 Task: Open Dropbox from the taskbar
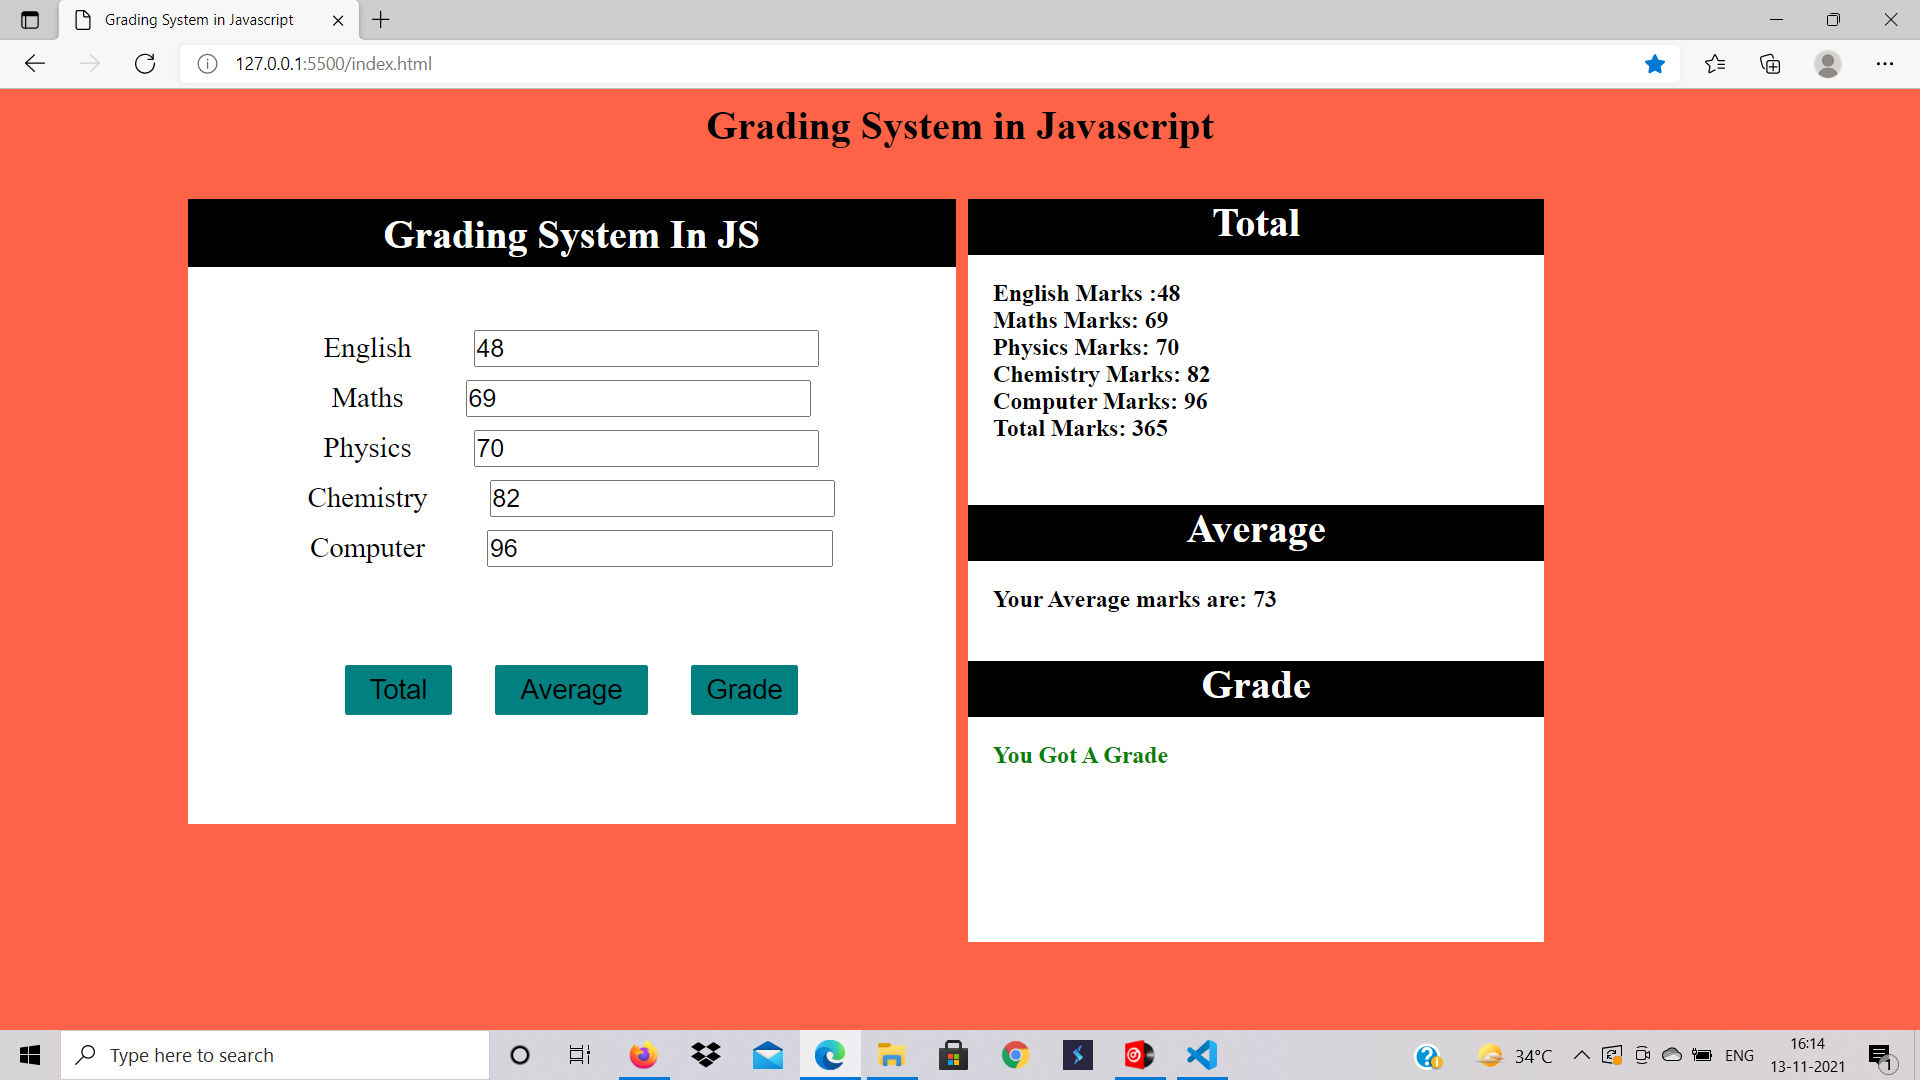click(705, 1055)
